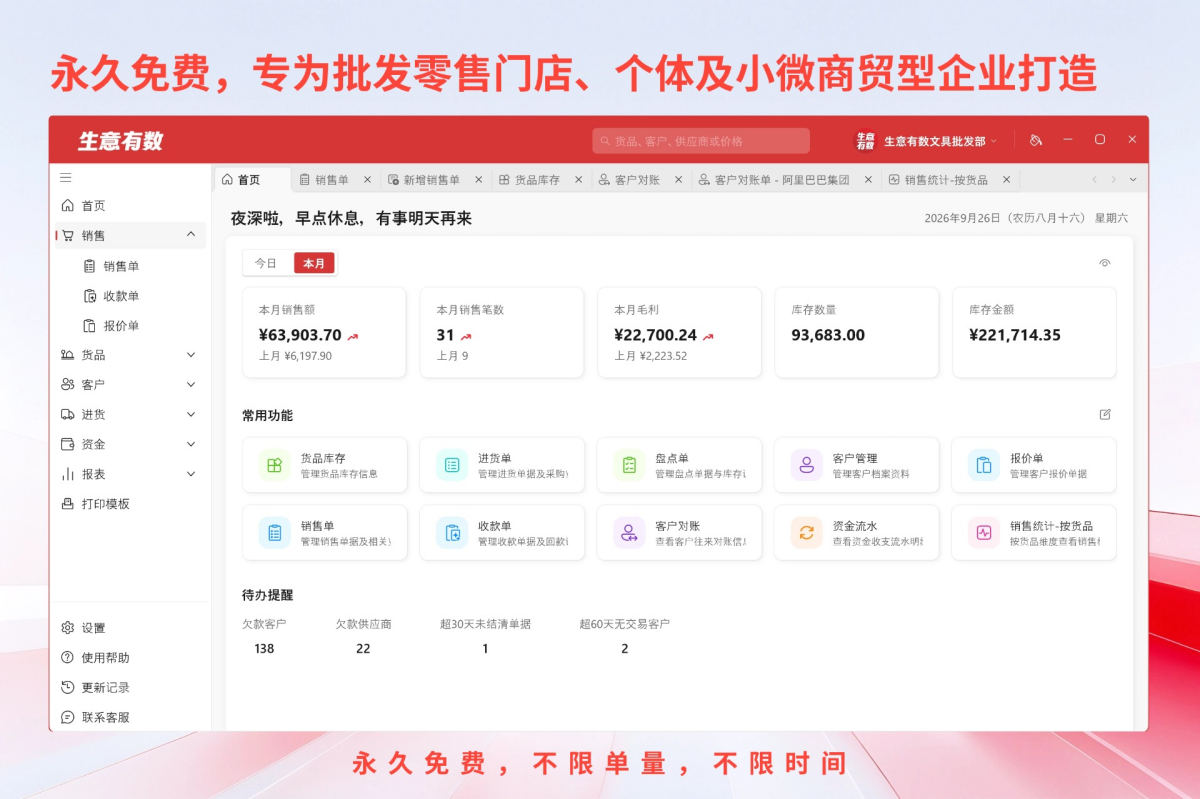
Task: Open the 进货单 shortcut card
Action: coord(502,465)
